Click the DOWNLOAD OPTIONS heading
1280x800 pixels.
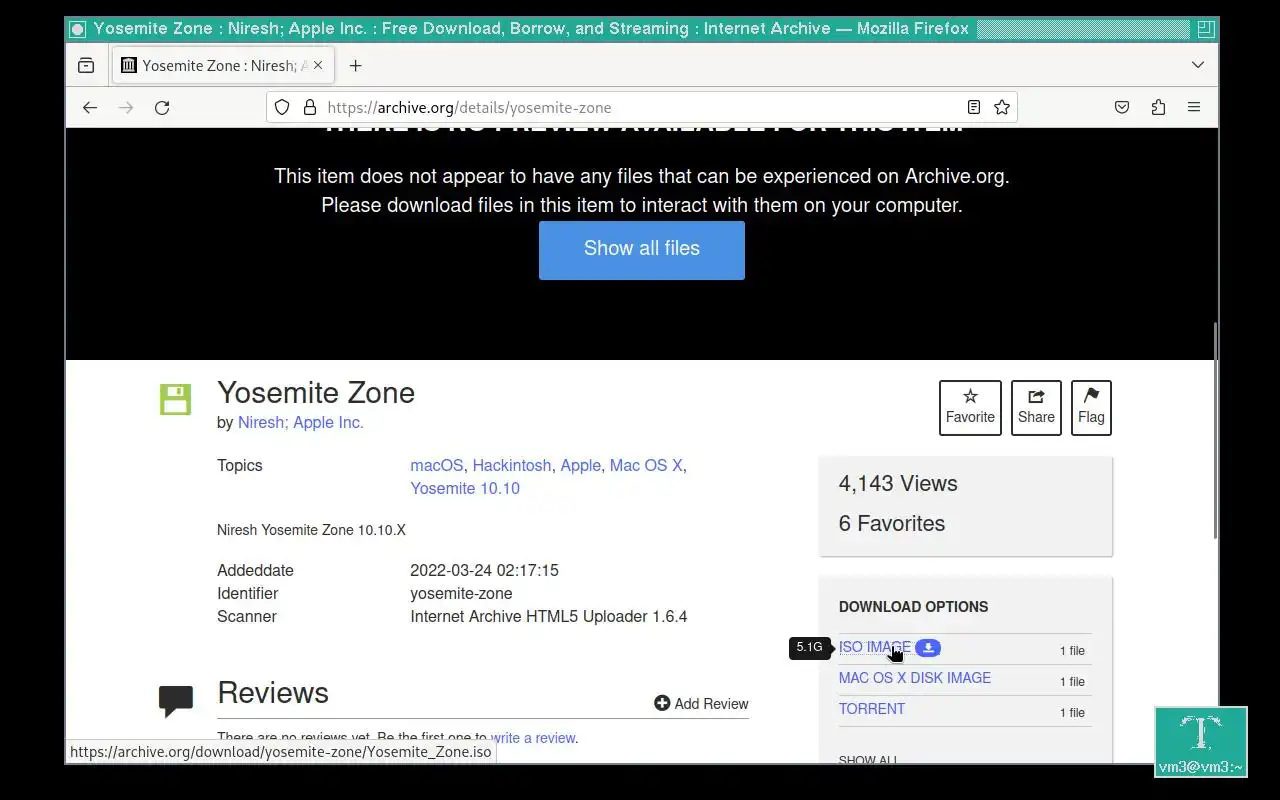coord(913,607)
